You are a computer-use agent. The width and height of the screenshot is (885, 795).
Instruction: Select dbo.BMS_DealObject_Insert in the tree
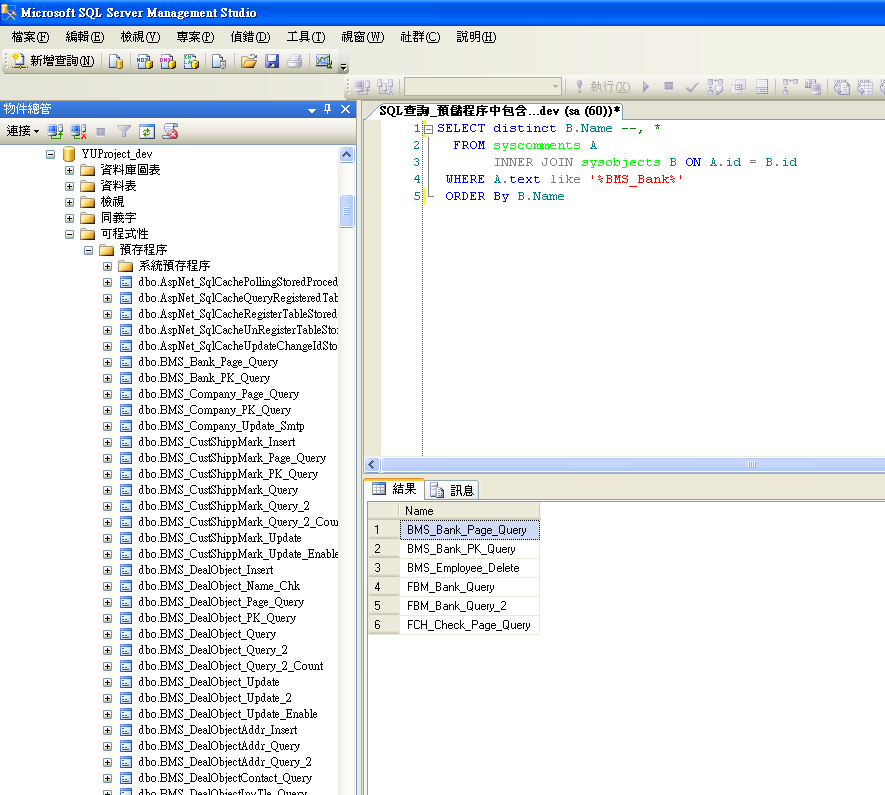coord(205,570)
